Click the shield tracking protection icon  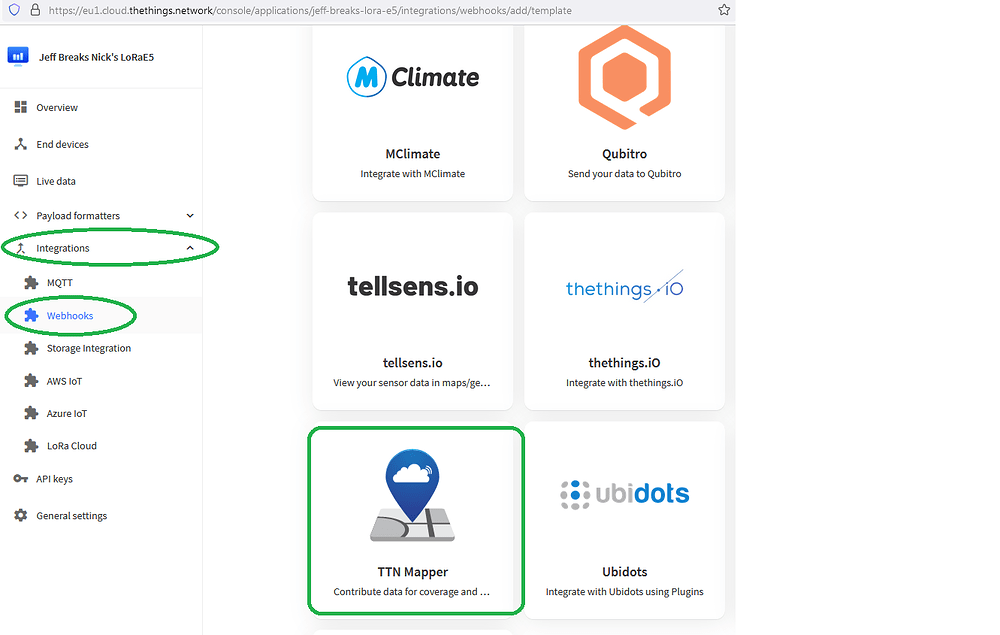coord(14,10)
